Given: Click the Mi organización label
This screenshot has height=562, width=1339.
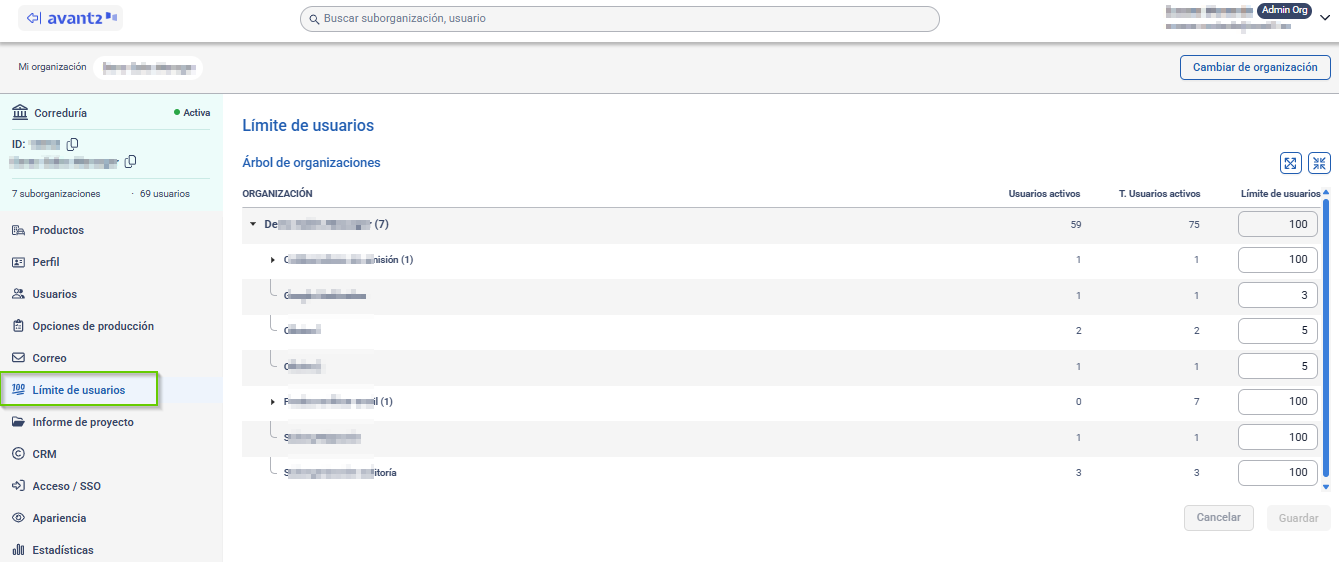Looking at the screenshot, I should [52, 67].
